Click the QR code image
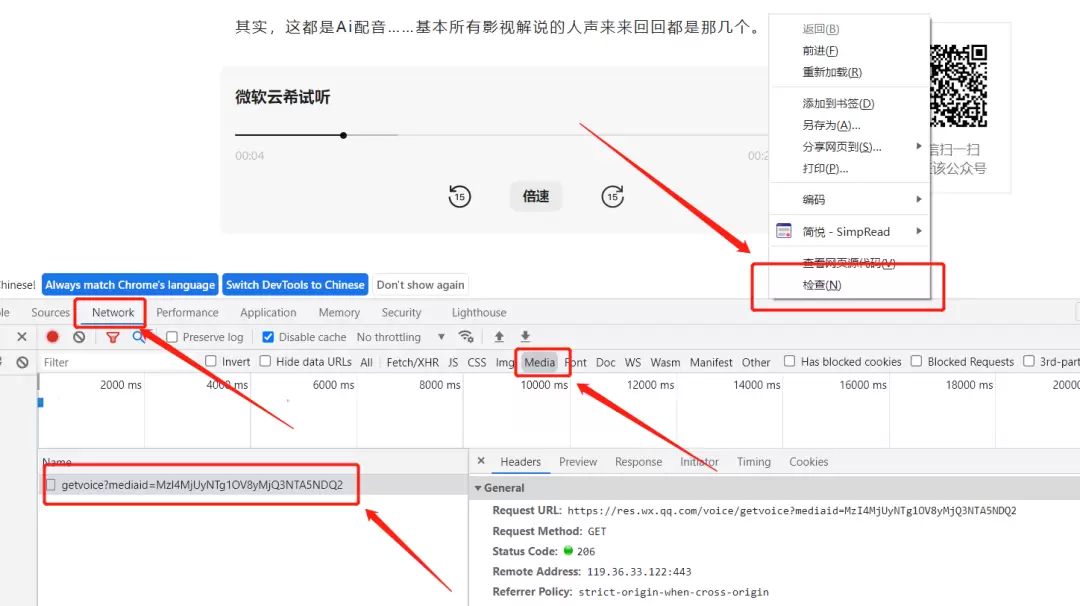The width and height of the screenshot is (1080, 606). tap(959, 85)
